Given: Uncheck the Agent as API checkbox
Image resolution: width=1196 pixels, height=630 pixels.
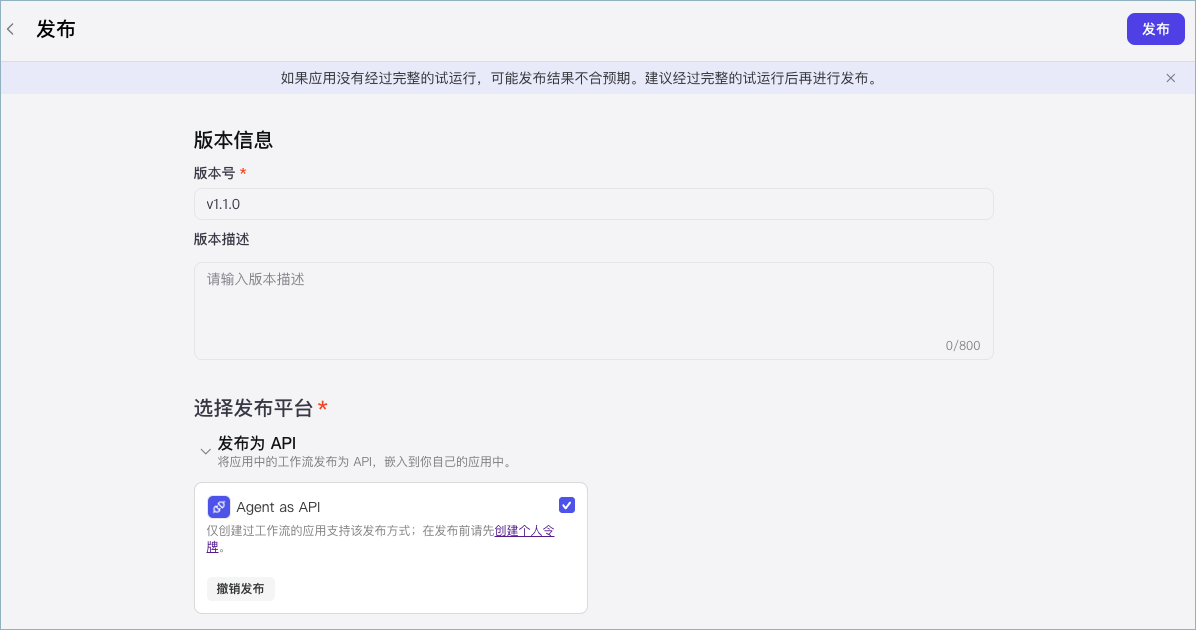Looking at the screenshot, I should [x=567, y=505].
